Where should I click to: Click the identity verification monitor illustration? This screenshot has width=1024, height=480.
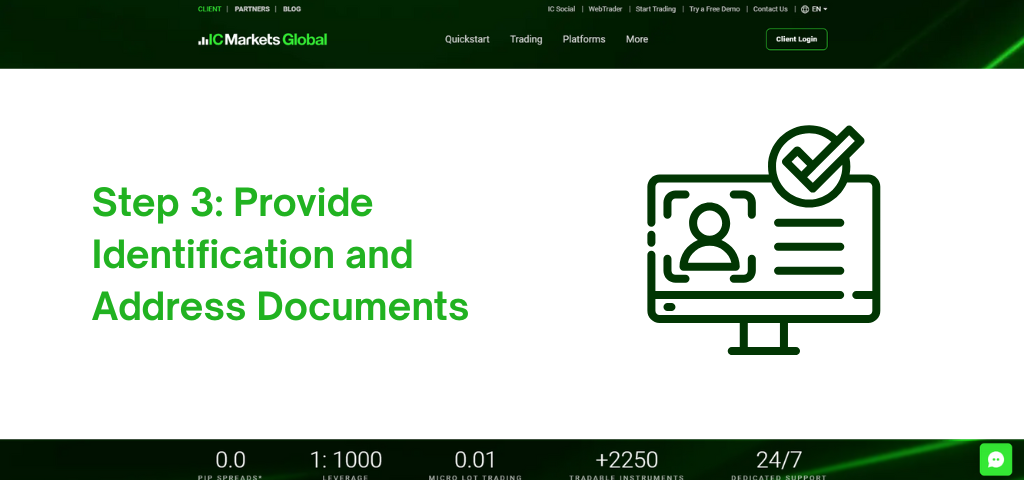[763, 240]
